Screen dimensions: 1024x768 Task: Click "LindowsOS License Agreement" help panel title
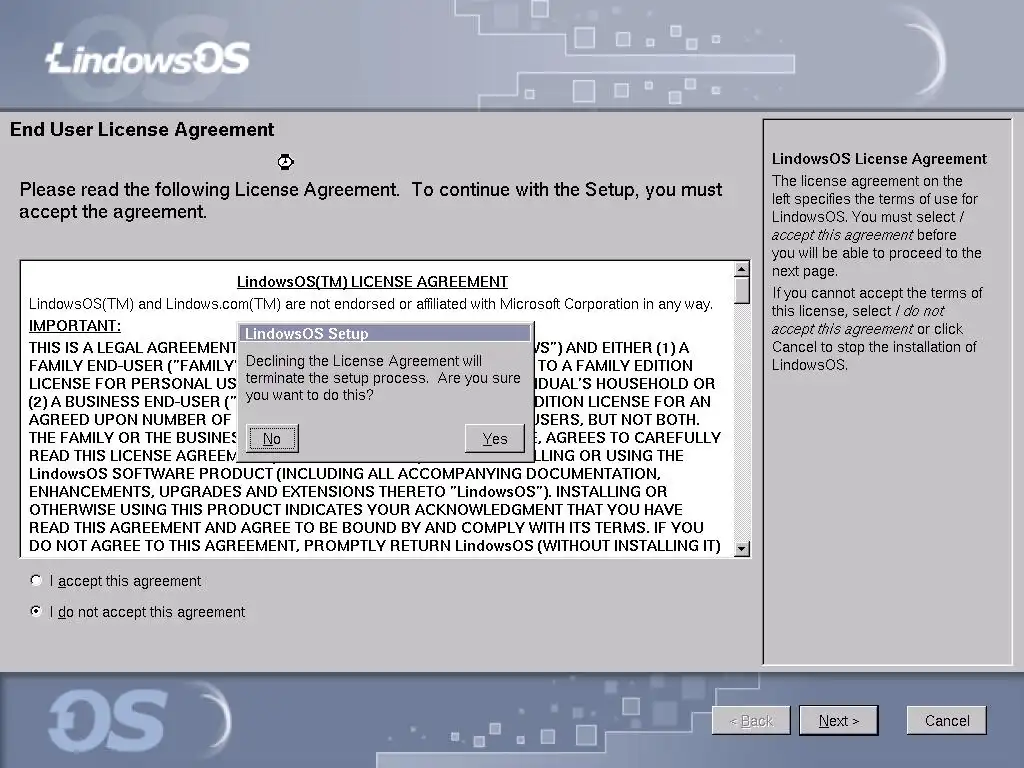[x=879, y=159]
